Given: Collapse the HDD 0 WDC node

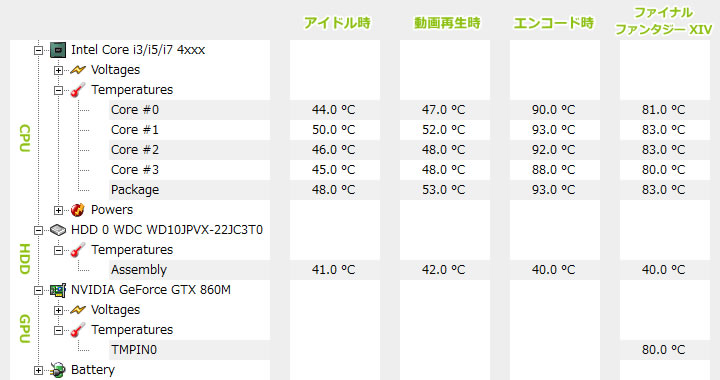Looking at the screenshot, I should pos(39,230).
